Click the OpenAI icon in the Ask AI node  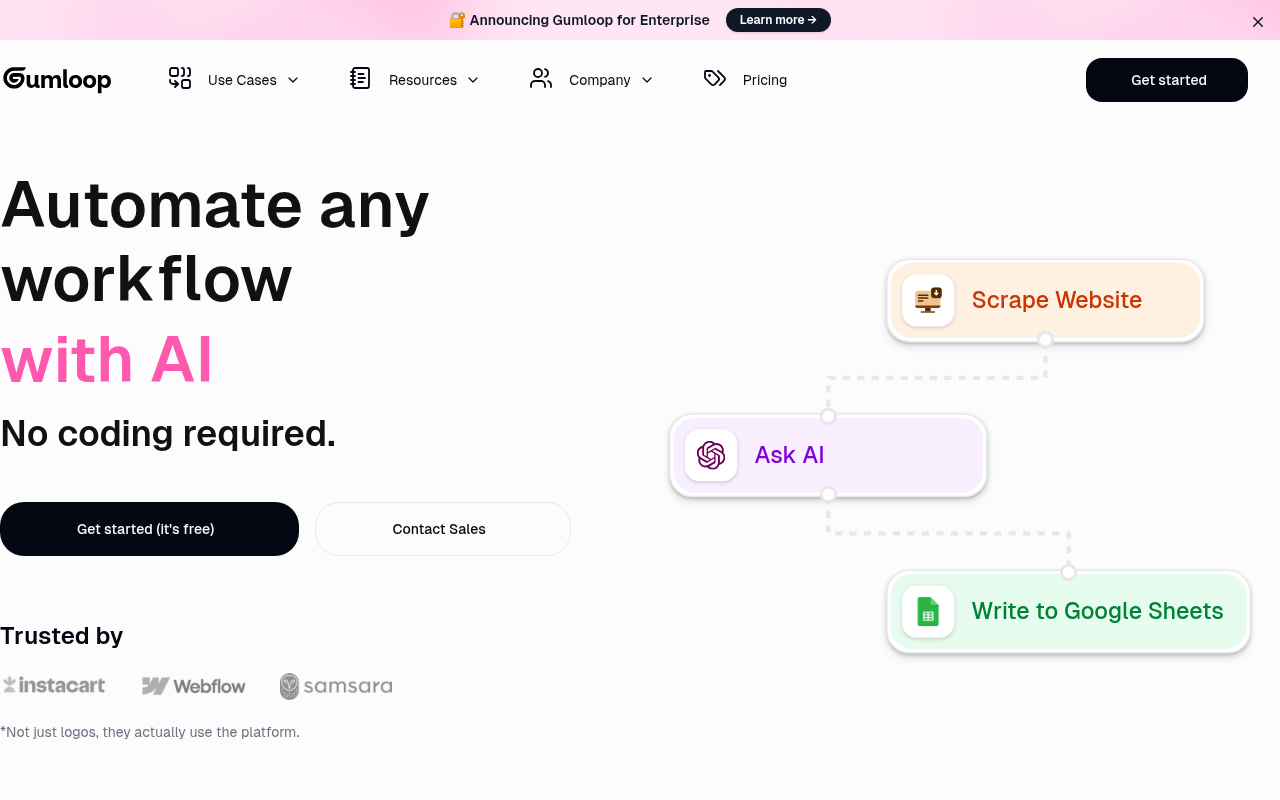click(x=710, y=455)
